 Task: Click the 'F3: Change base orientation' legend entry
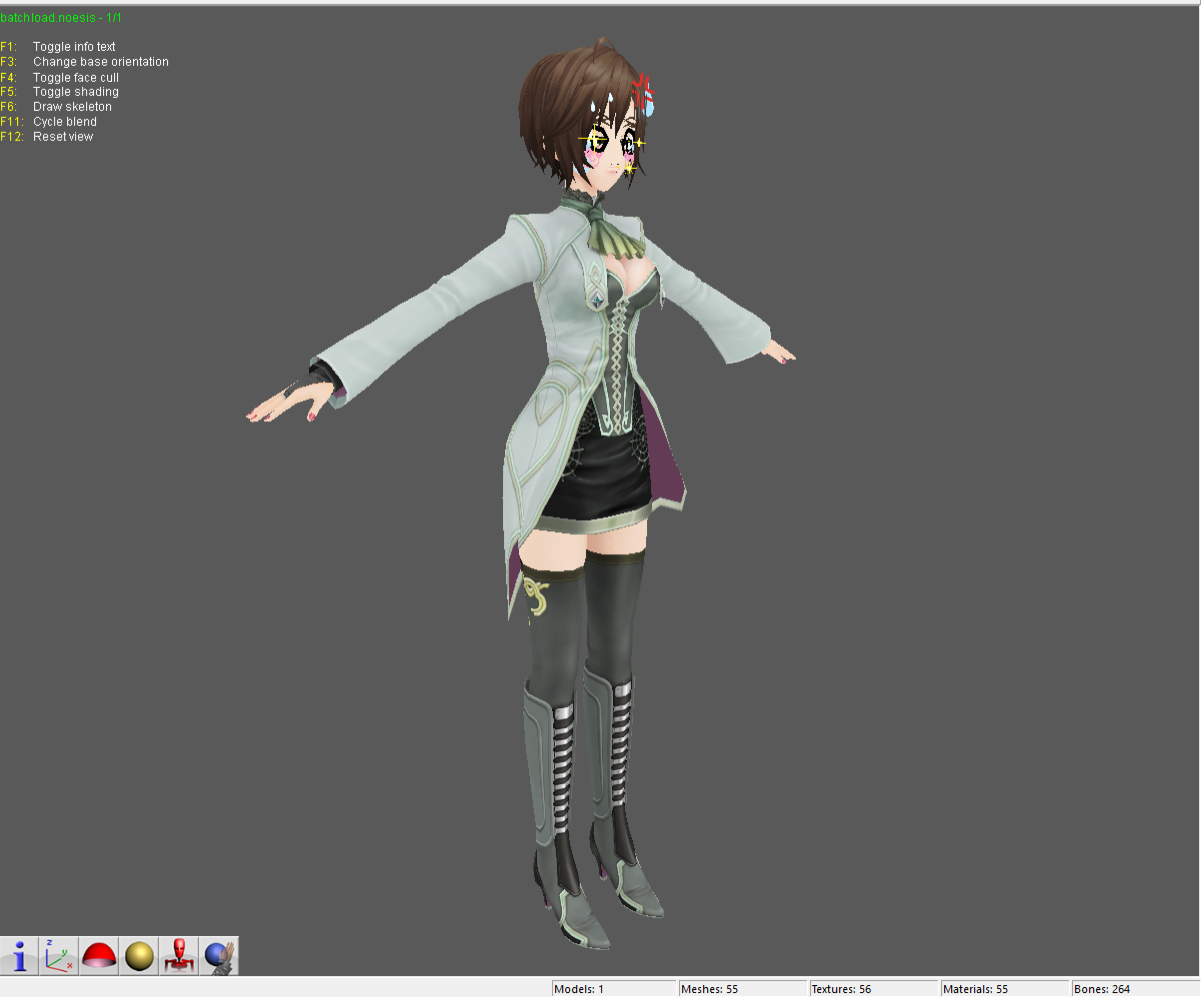click(x=85, y=61)
